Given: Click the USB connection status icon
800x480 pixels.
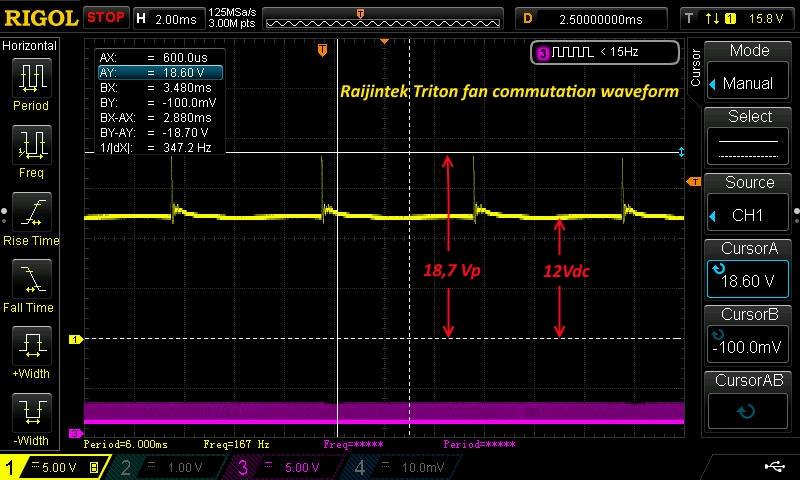Looking at the screenshot, I should (x=774, y=466).
